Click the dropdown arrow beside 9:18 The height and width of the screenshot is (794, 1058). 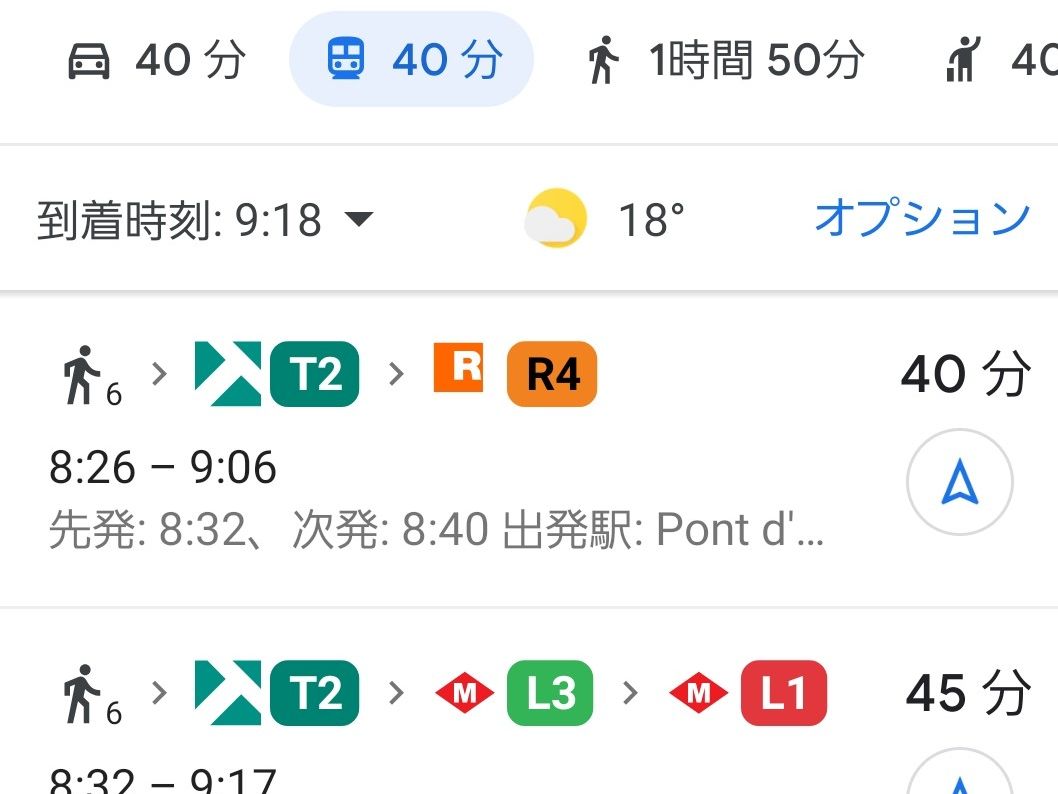(357, 219)
